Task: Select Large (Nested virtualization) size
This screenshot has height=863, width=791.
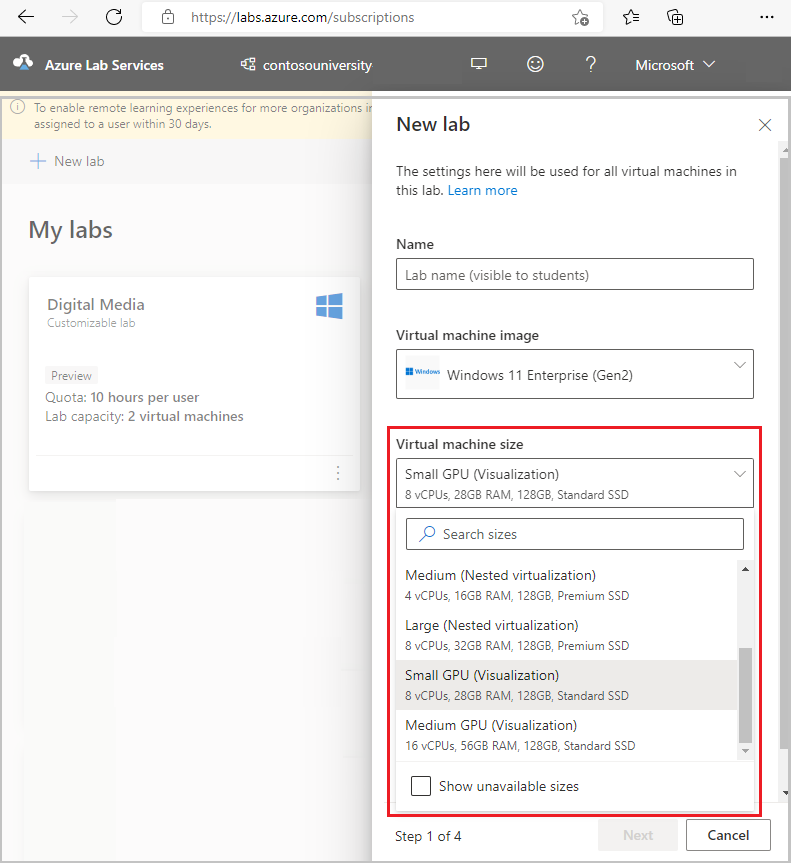Action: click(566, 635)
